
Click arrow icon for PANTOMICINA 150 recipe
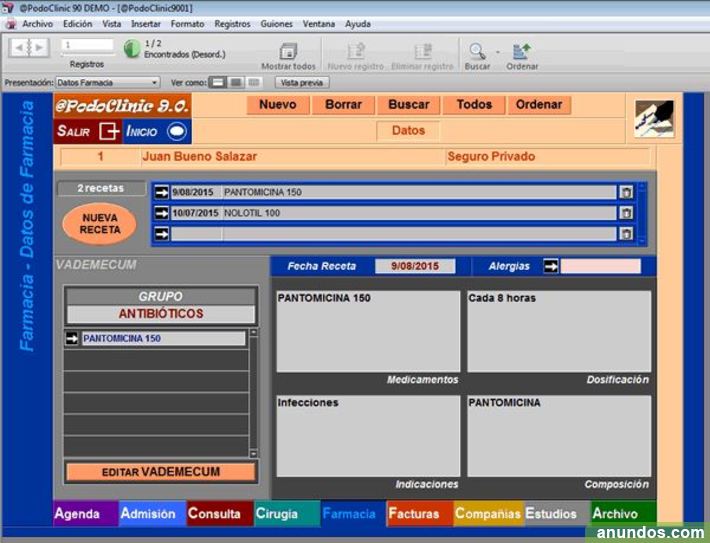tap(162, 192)
